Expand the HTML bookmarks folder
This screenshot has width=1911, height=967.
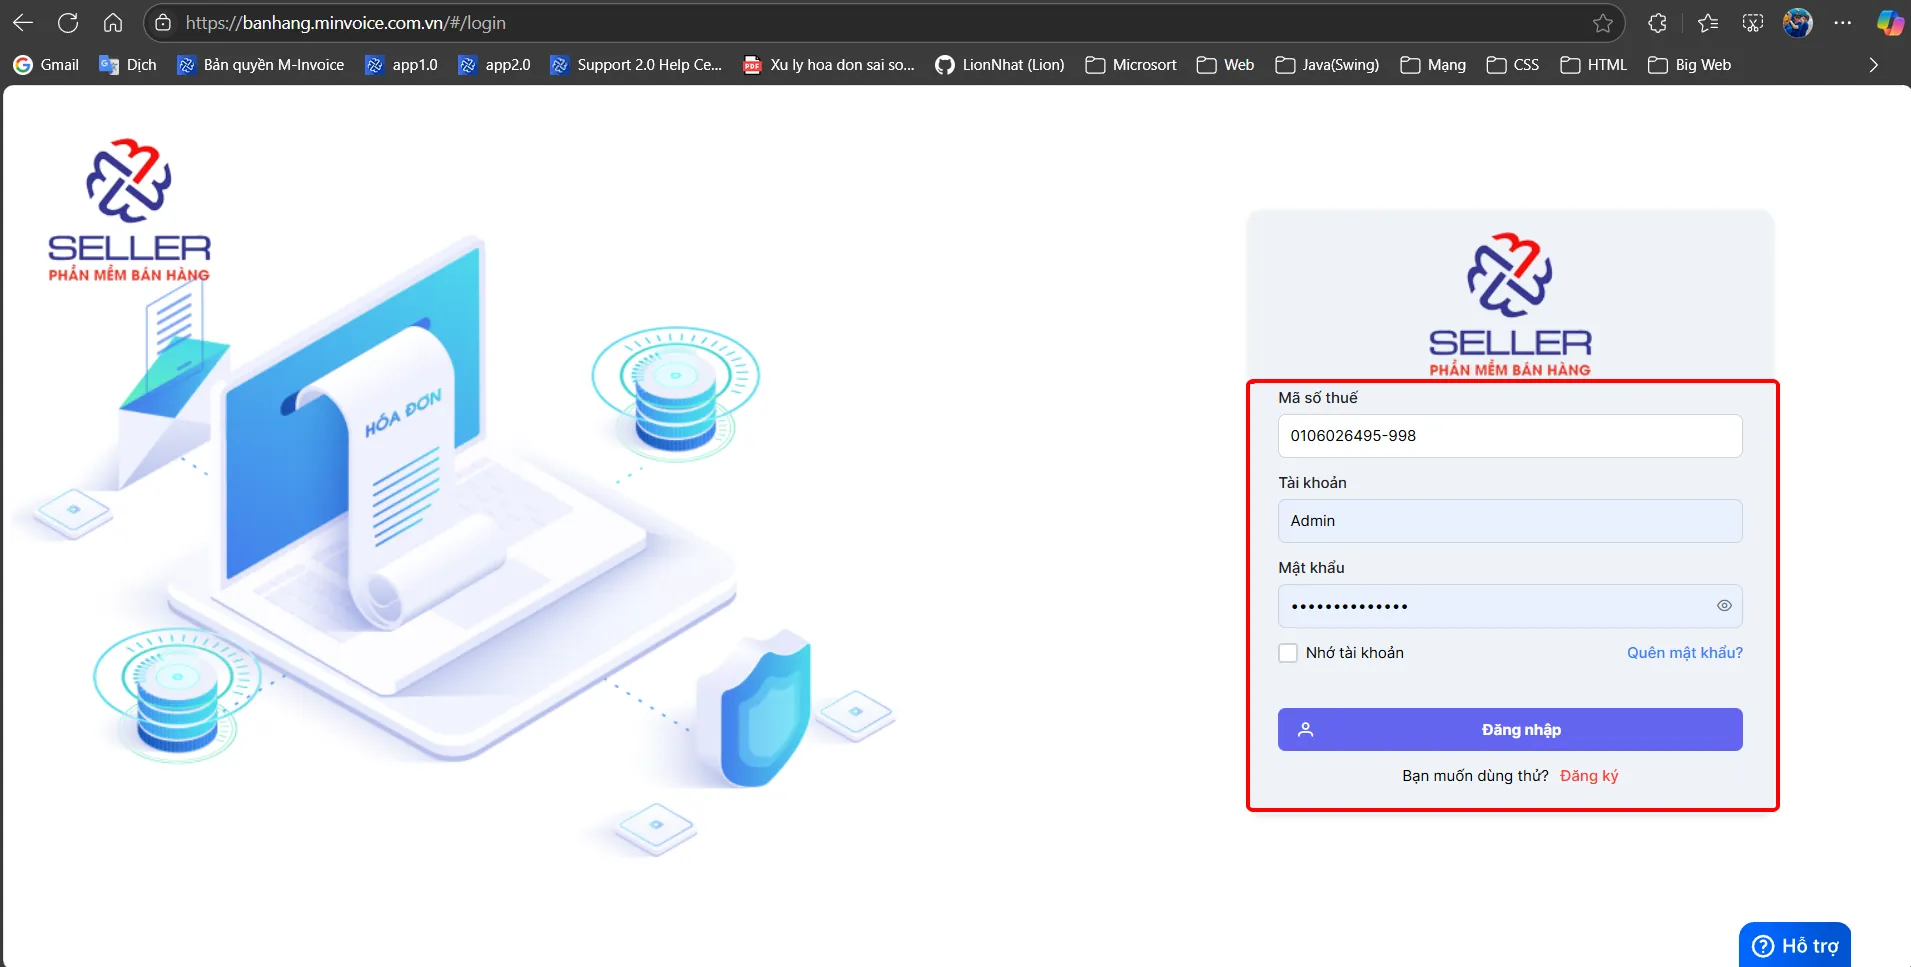coord(1593,65)
